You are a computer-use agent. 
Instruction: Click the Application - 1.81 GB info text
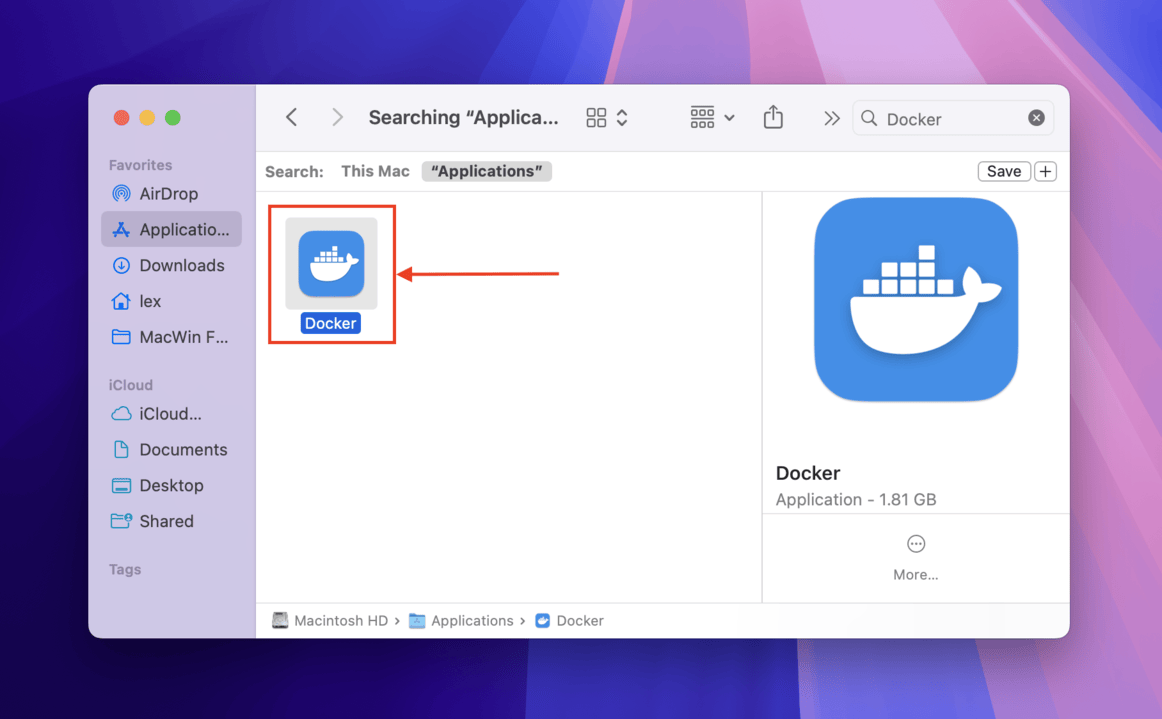click(856, 500)
